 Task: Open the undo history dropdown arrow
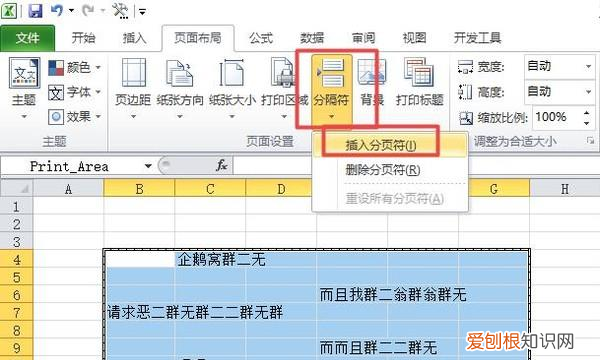(x=71, y=11)
